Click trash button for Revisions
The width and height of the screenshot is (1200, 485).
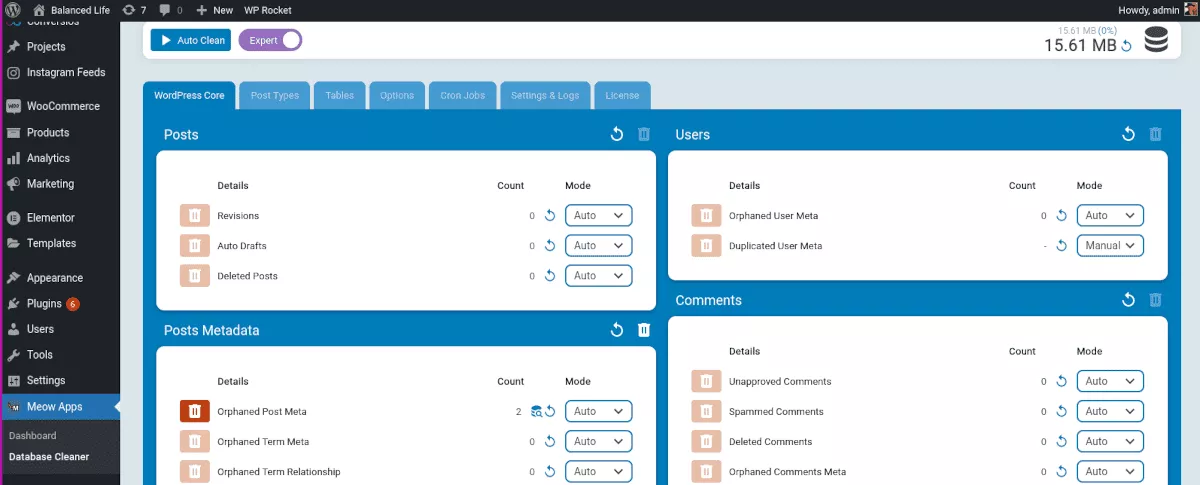[x=195, y=216]
